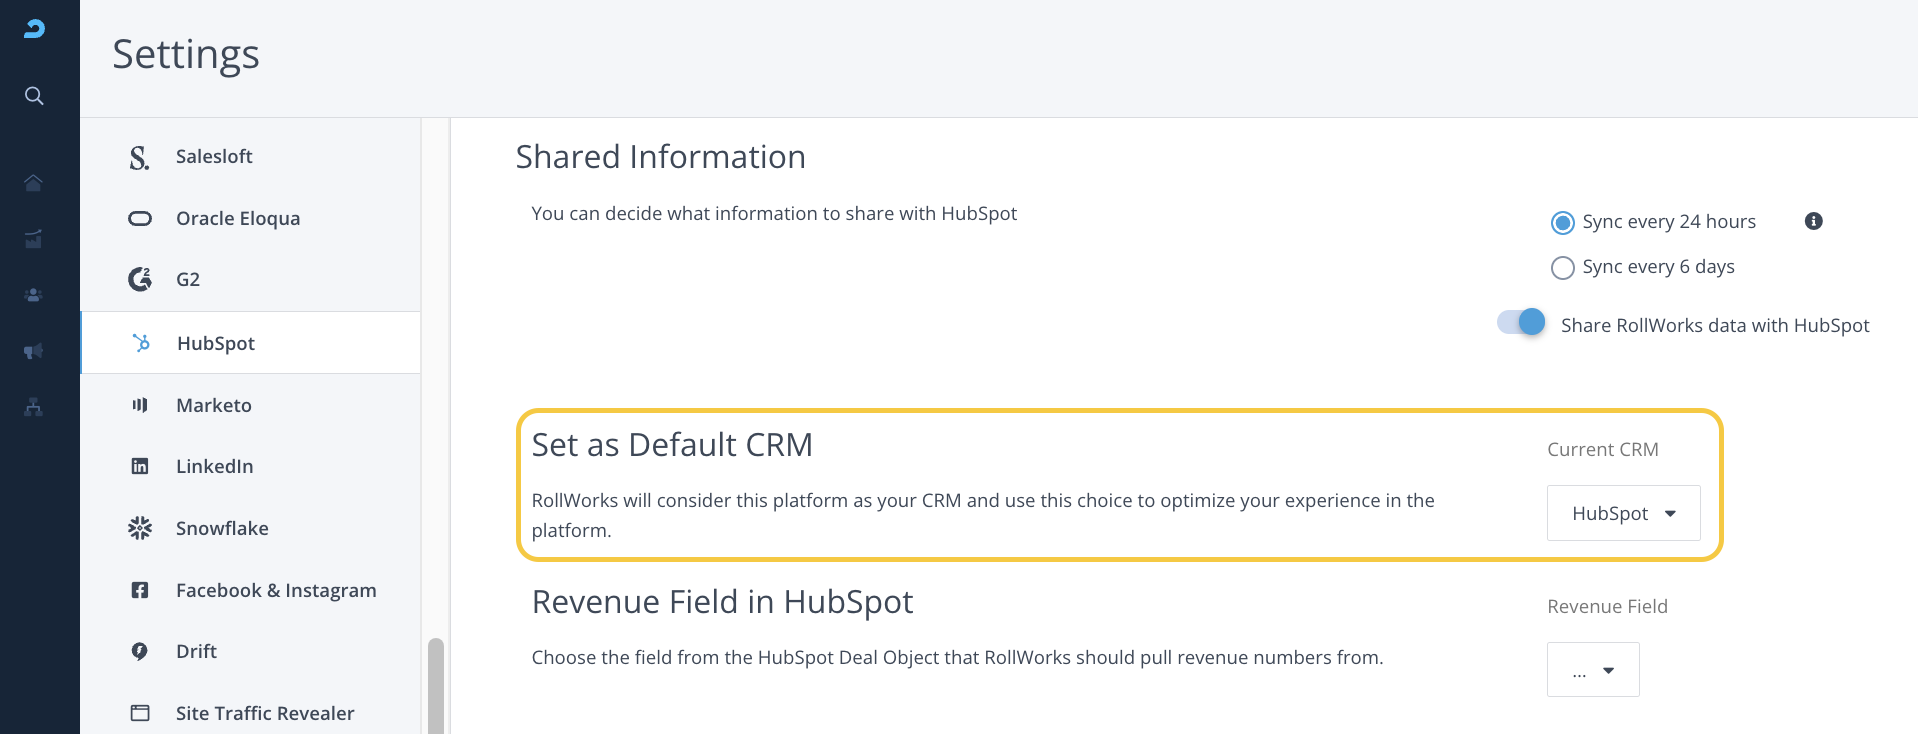Viewport: 1918px width, 734px height.
Task: Open search from the left navigation bar
Action: (x=34, y=96)
